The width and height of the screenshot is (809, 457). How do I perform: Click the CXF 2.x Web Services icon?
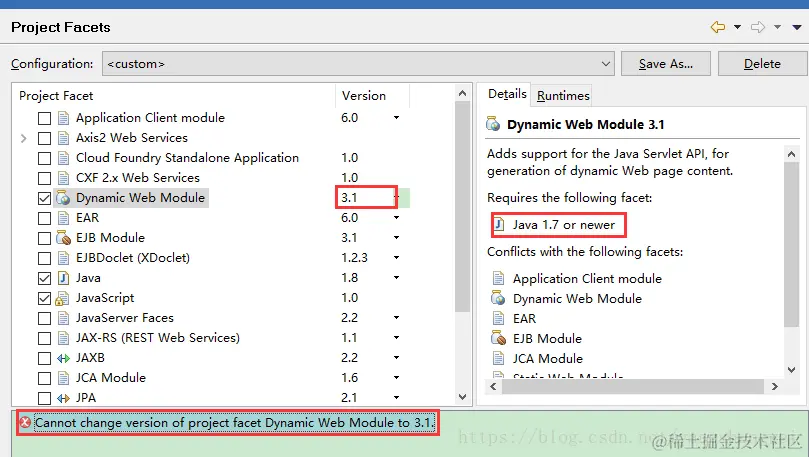tap(63, 178)
